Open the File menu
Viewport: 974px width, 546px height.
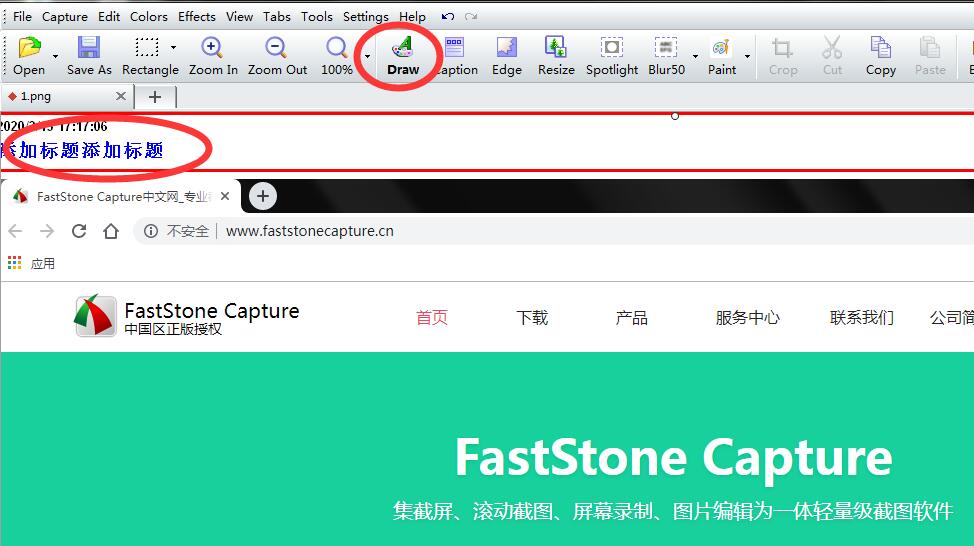point(22,17)
